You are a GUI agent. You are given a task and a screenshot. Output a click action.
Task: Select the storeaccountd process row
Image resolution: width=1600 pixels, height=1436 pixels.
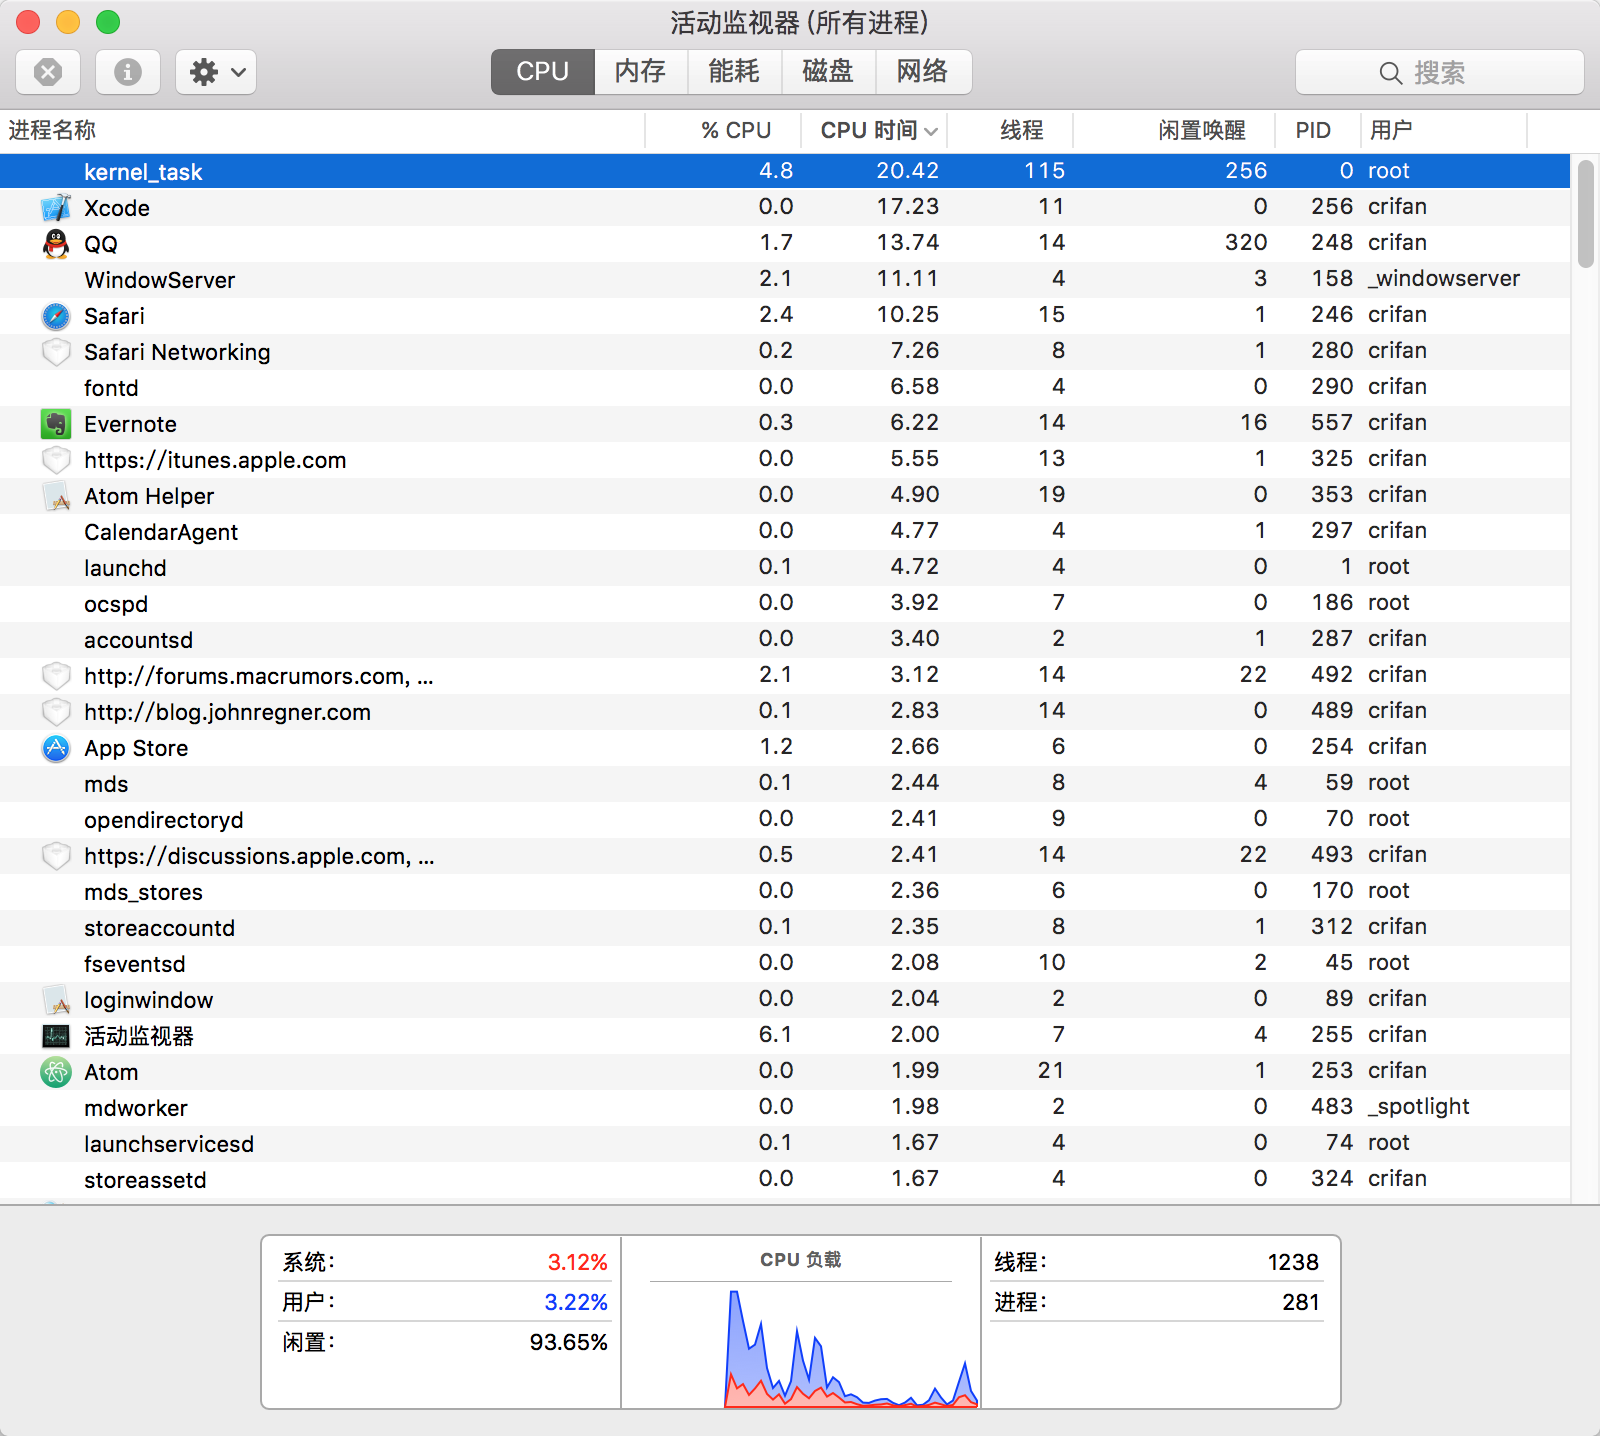(785, 928)
